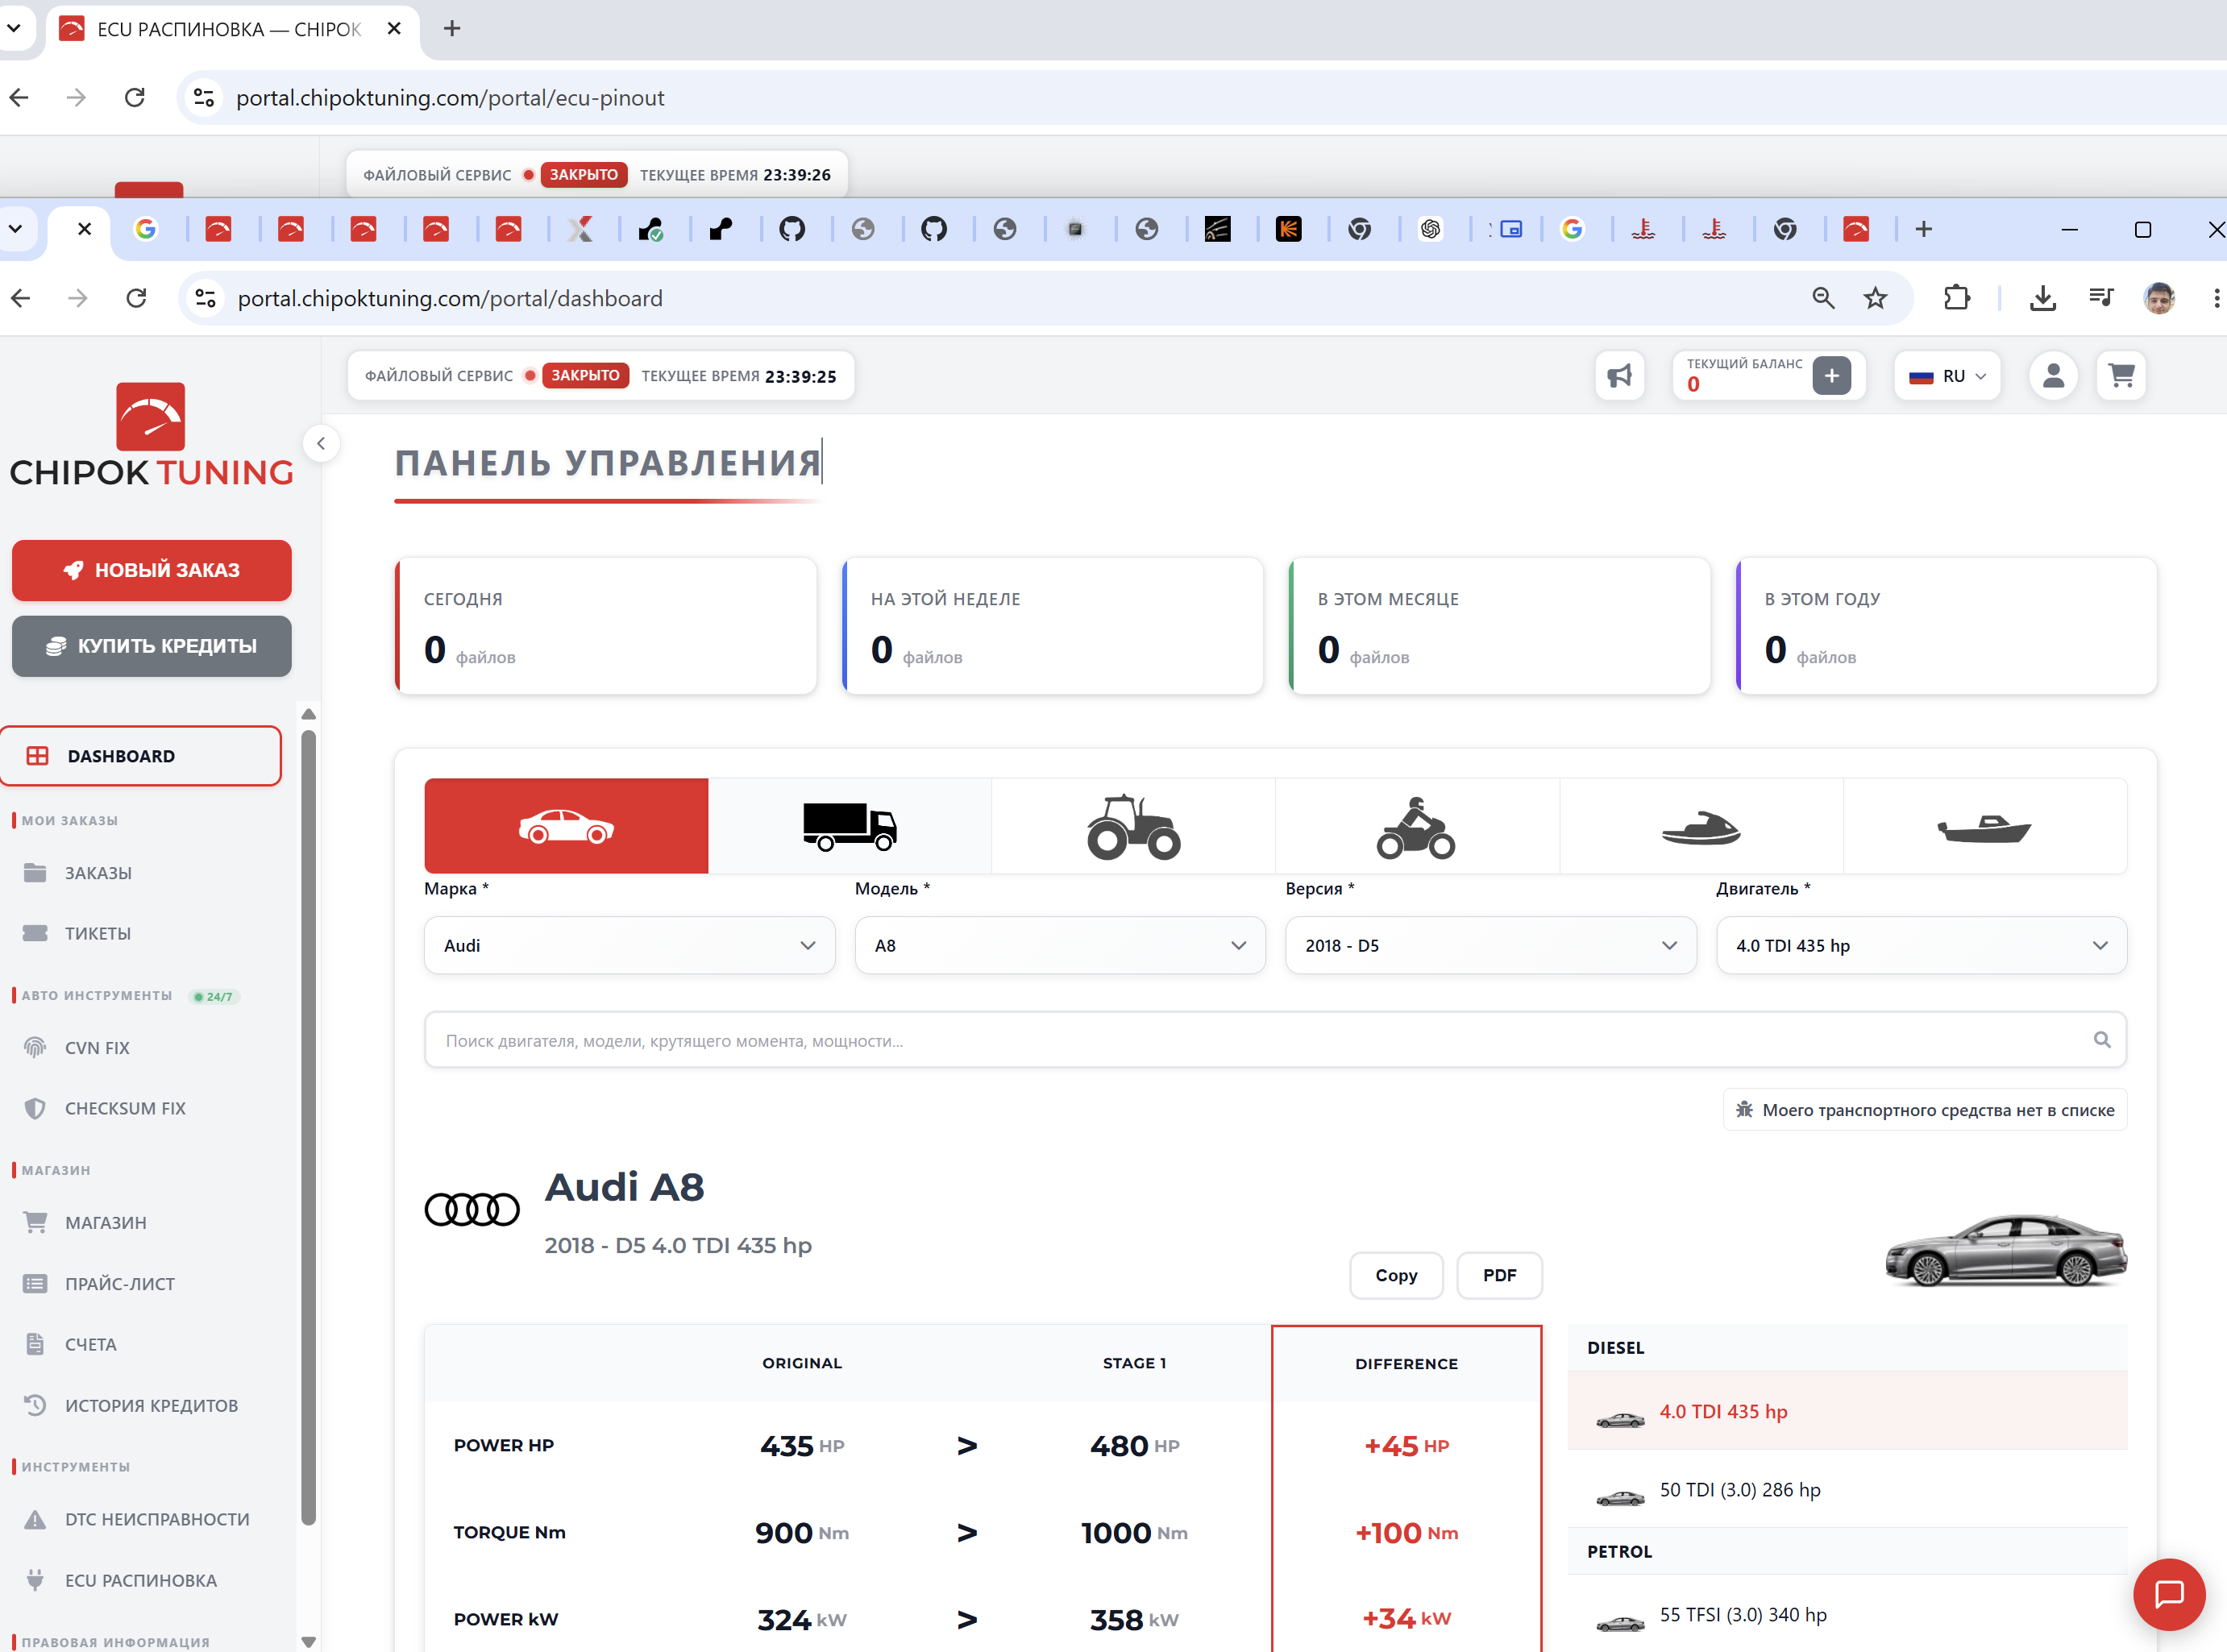
Task: Open a new tab in the front window
Action: pos(1923,229)
